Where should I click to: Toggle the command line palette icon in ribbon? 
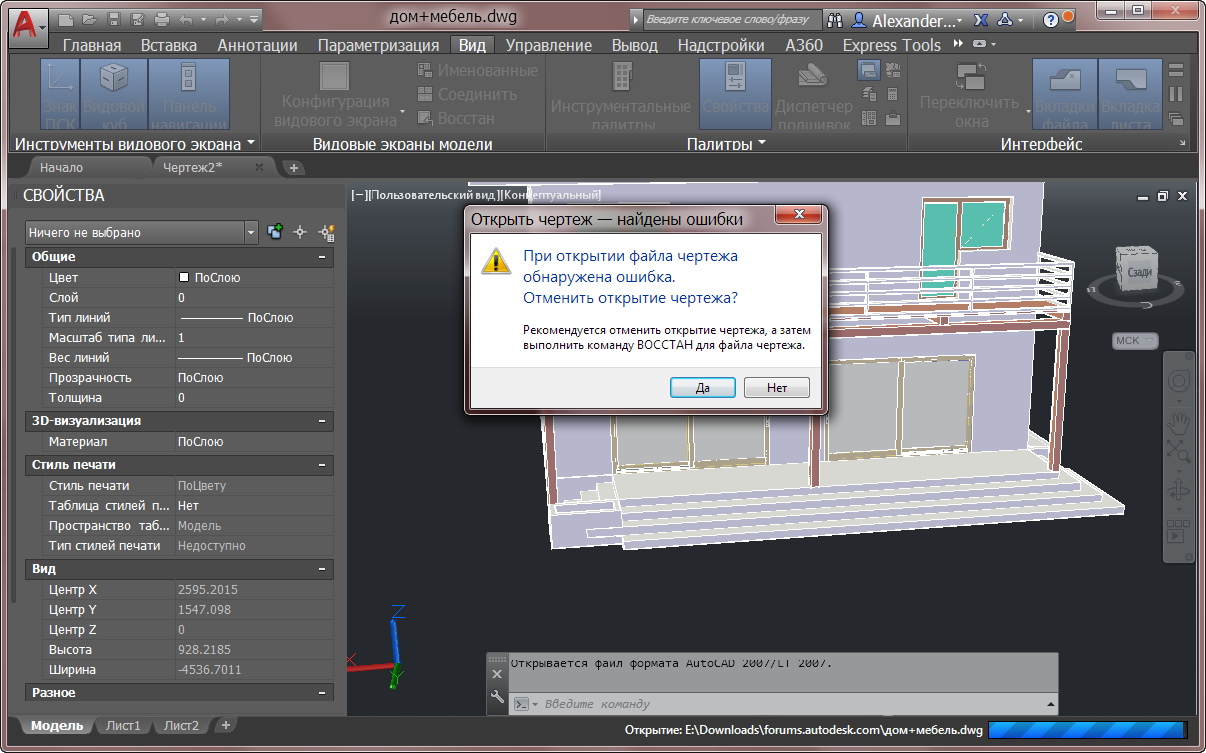[x=868, y=70]
